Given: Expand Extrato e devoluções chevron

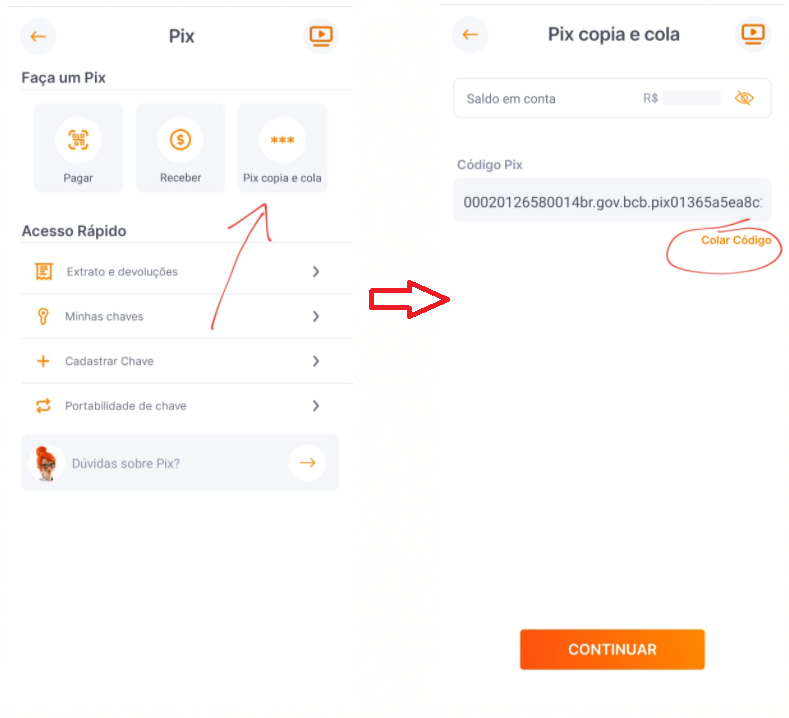Looking at the screenshot, I should pos(315,272).
